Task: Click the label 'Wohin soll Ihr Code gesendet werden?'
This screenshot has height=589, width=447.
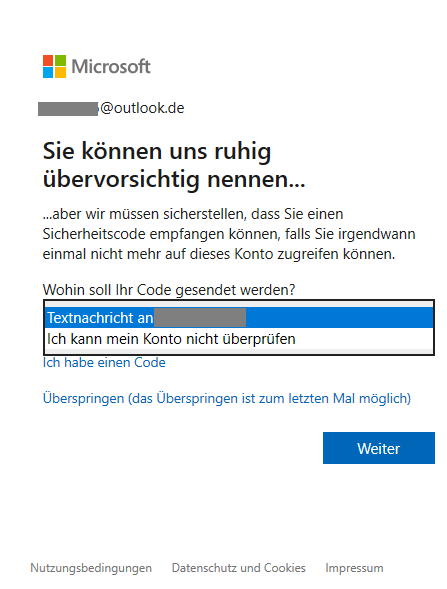Action: (x=169, y=290)
